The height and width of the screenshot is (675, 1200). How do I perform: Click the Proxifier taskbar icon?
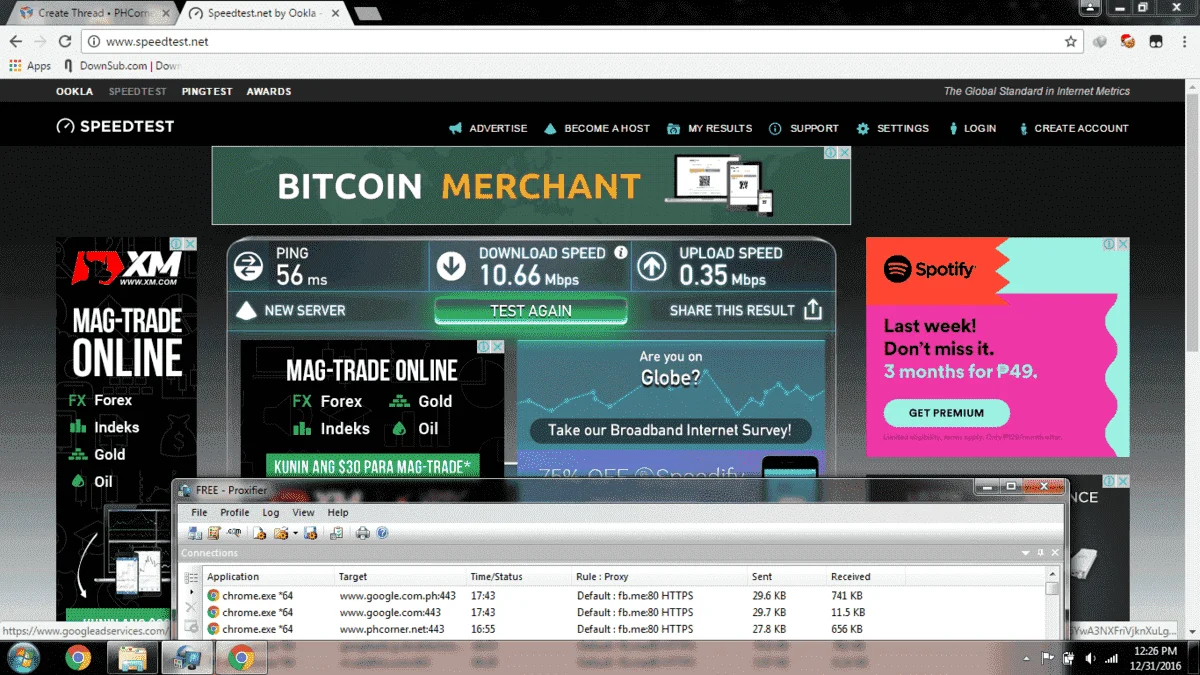pyautogui.click(x=186, y=658)
